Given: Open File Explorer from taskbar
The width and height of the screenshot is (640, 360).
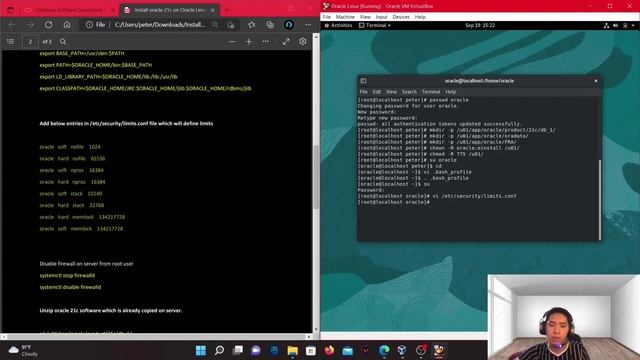Looking at the screenshot, I should click(x=292, y=350).
